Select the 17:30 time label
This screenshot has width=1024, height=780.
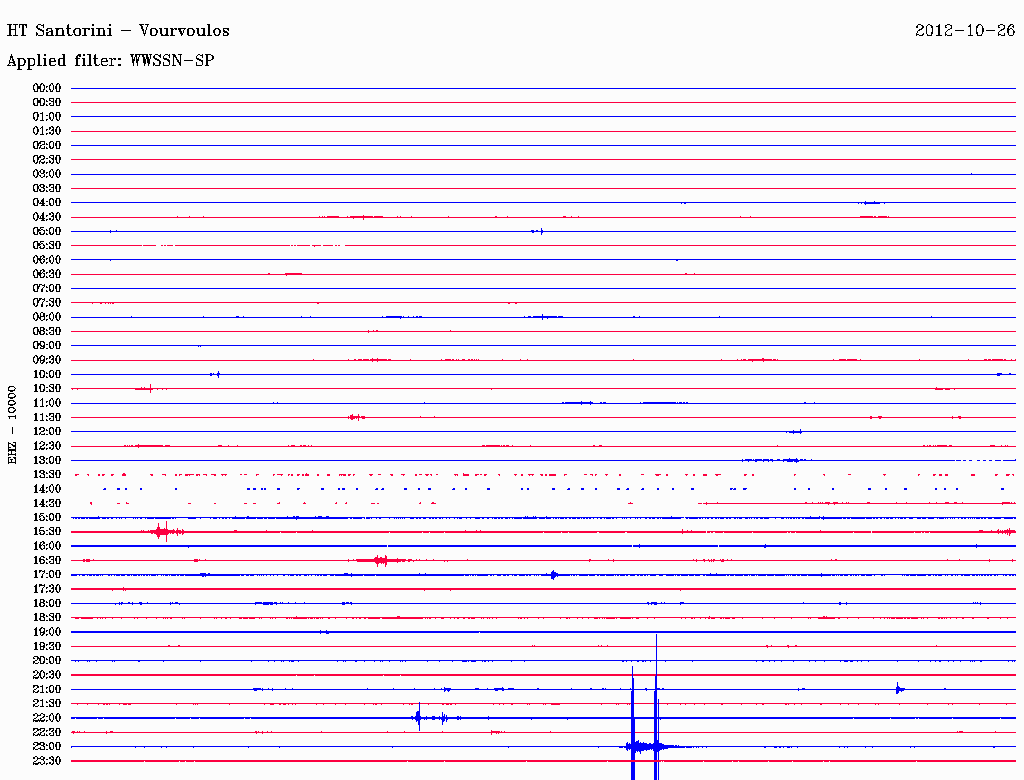coord(47,589)
